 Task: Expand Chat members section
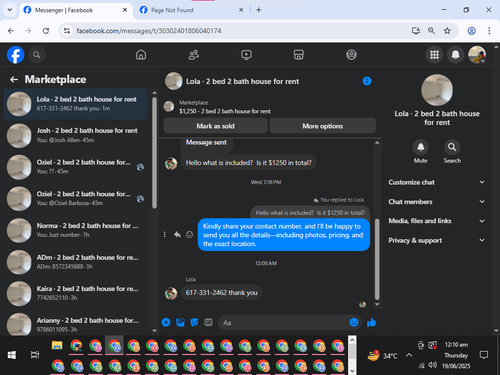[x=437, y=202]
